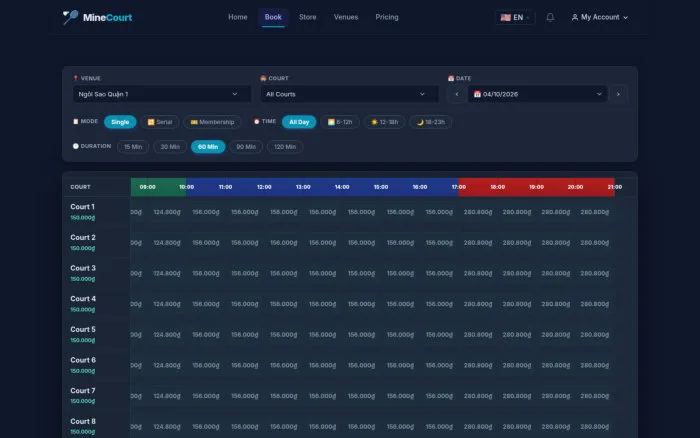This screenshot has height=438, width=700.
Task: Set duration to 90 Min
Action: click(x=246, y=147)
